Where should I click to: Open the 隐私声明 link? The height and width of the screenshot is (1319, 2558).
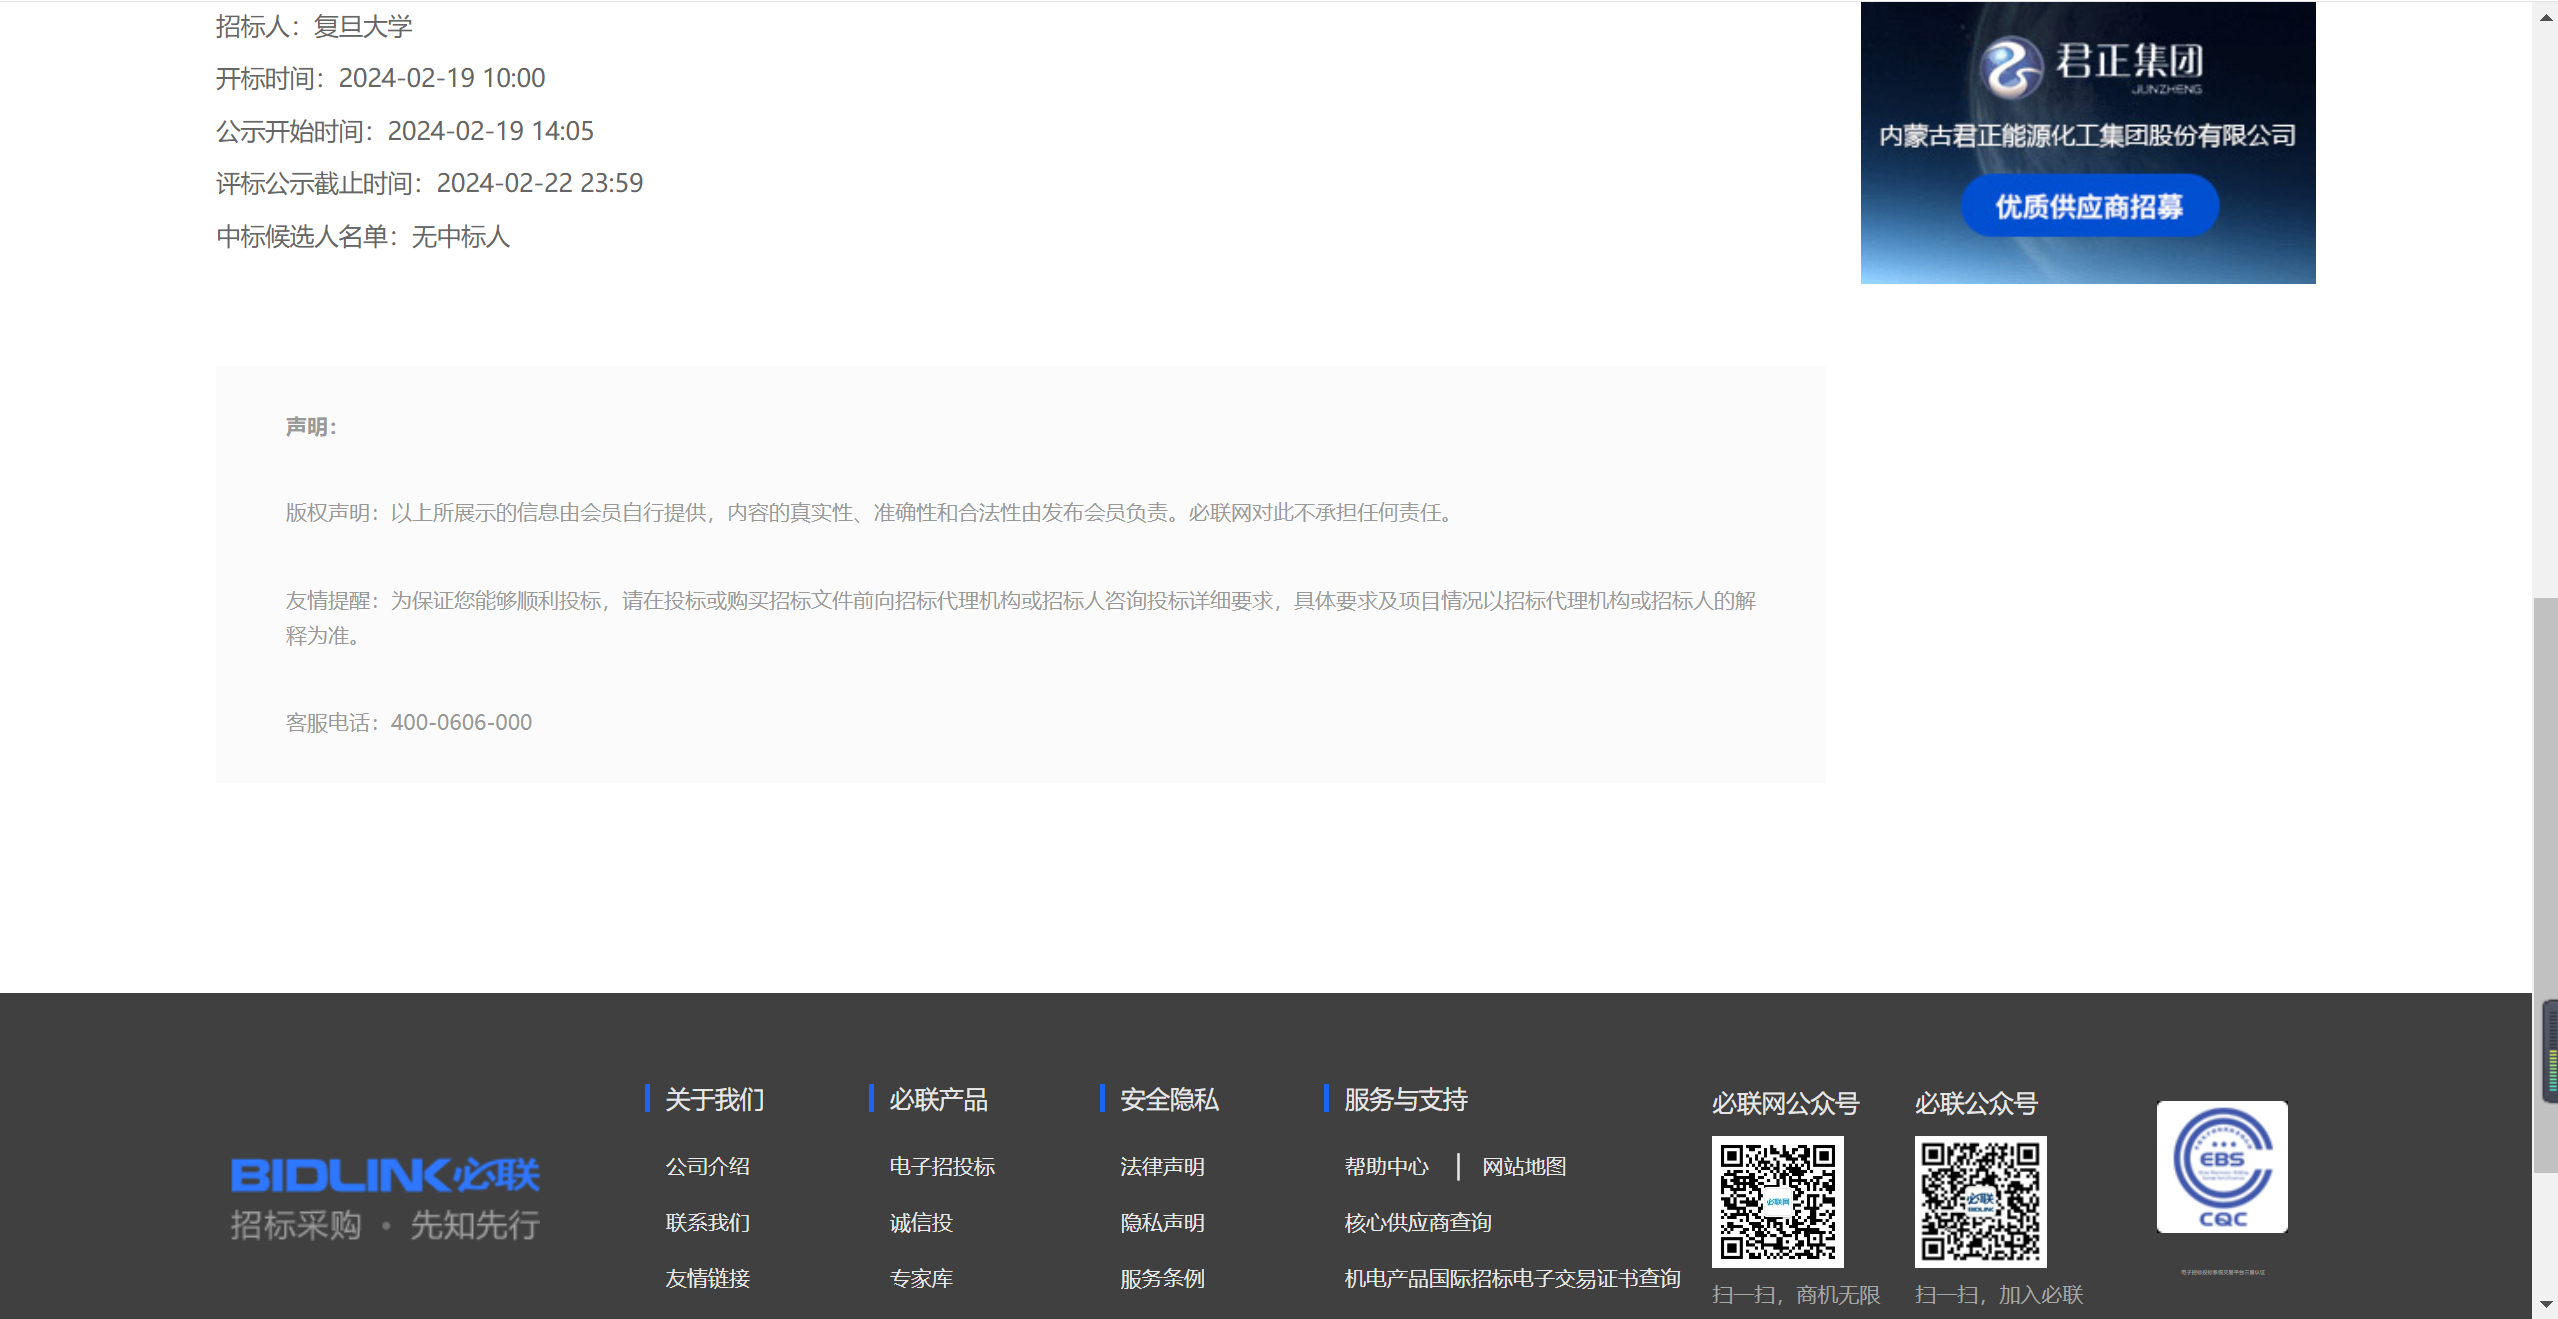[1162, 1222]
